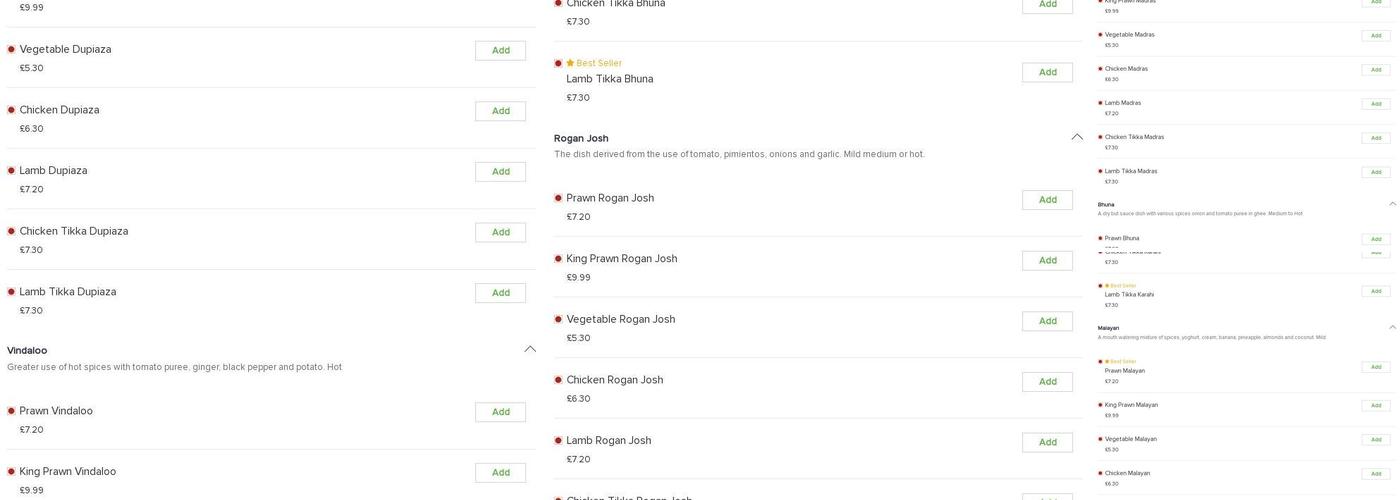Collapse the Bhuna category chevron
The width and height of the screenshot is (1400, 500).
pos(1393,204)
